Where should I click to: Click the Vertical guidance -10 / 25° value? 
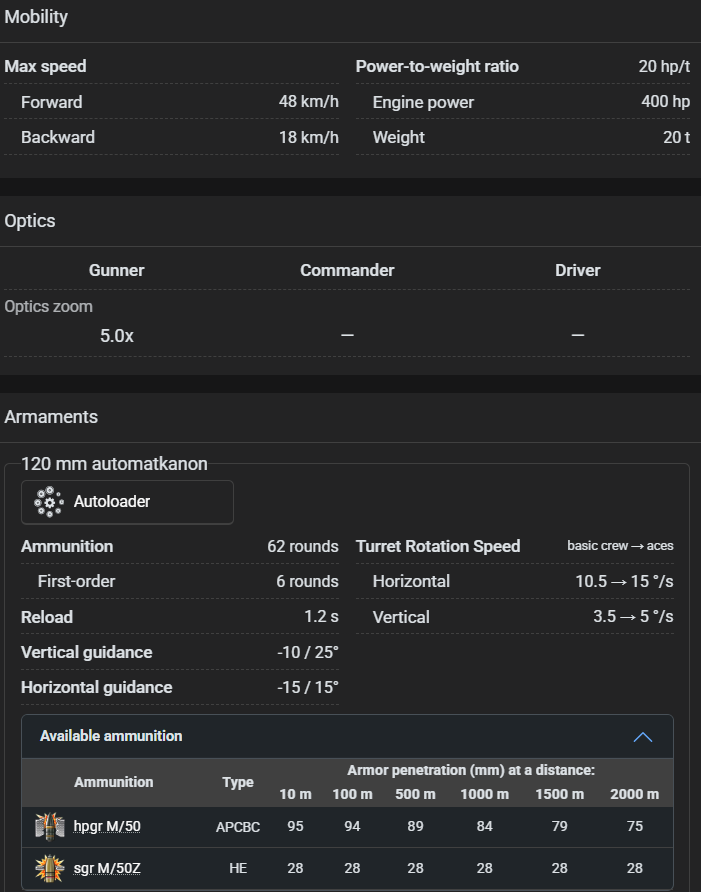tap(308, 653)
